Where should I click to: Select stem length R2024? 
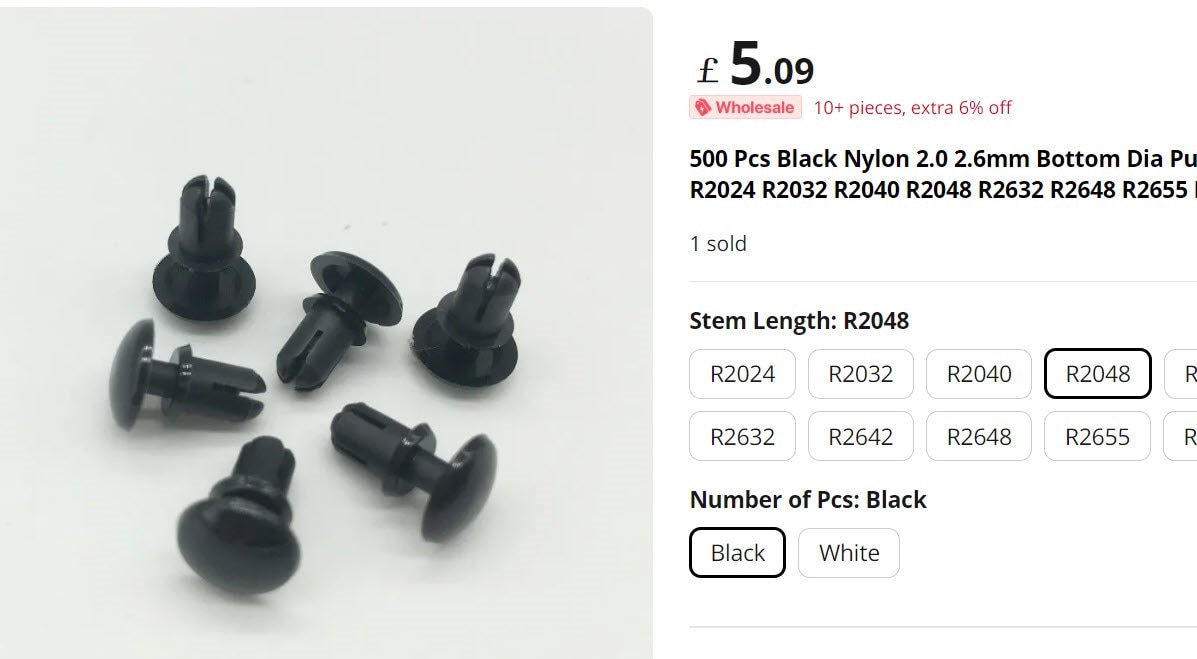tap(742, 374)
